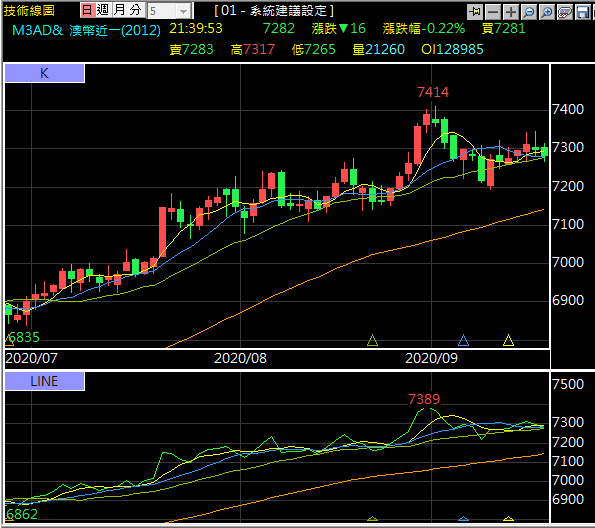Viewport: 595px width, 528px height.
Task: Click the K chart panel label
Action: point(44,73)
